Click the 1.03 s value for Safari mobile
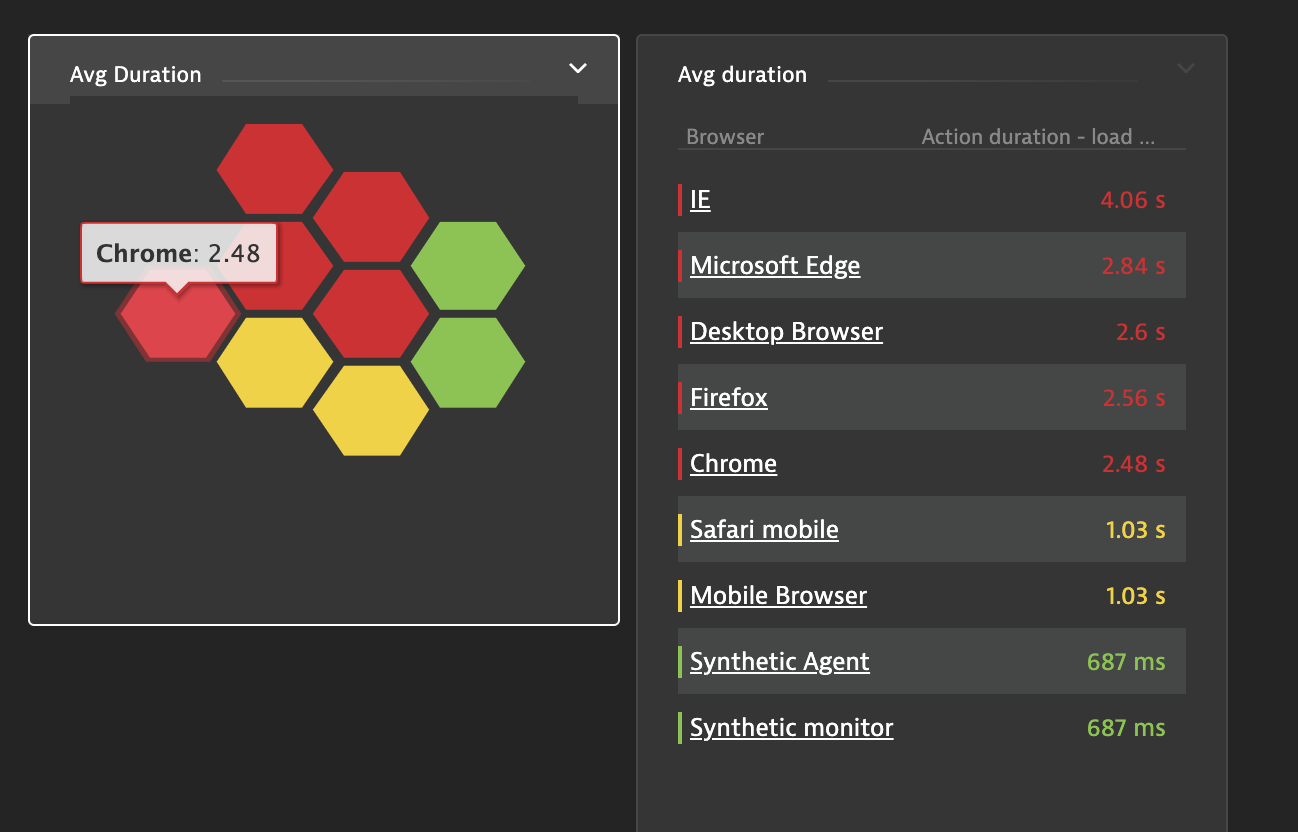1298x832 pixels. tap(1135, 530)
